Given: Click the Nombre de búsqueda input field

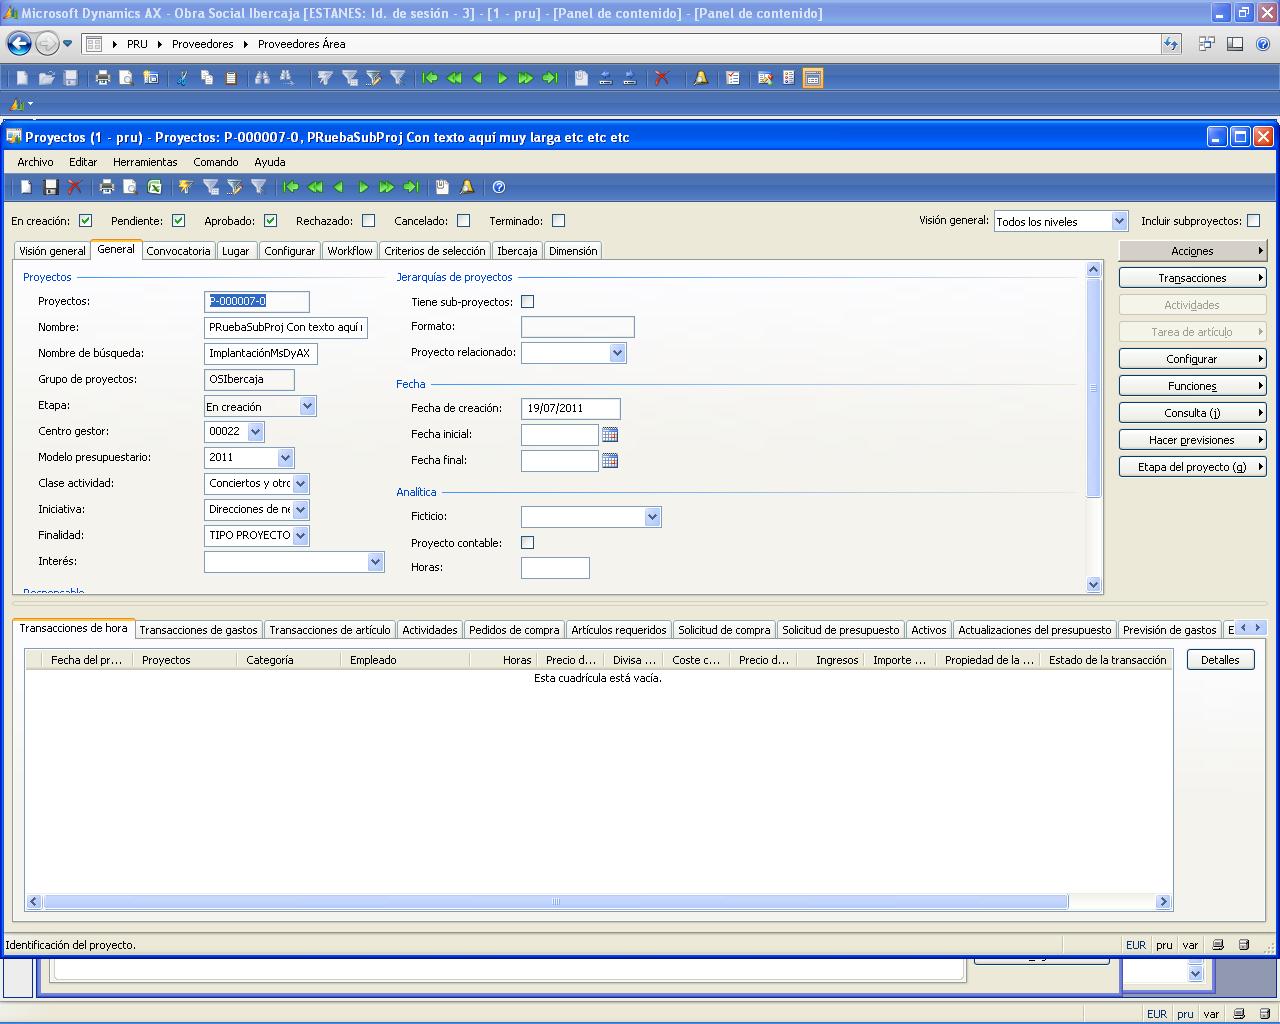Looking at the screenshot, I should click(261, 353).
